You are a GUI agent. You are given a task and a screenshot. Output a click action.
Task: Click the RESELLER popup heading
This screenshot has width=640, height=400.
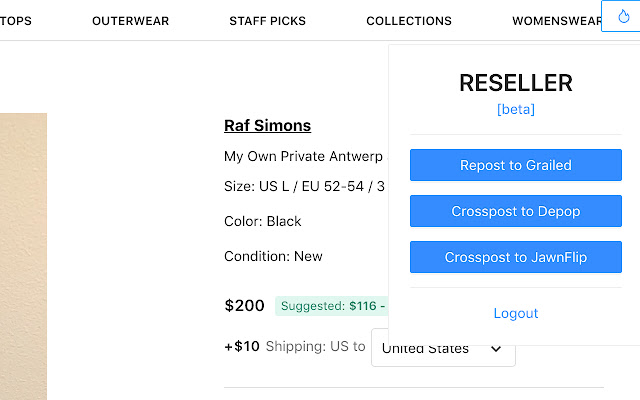515,83
